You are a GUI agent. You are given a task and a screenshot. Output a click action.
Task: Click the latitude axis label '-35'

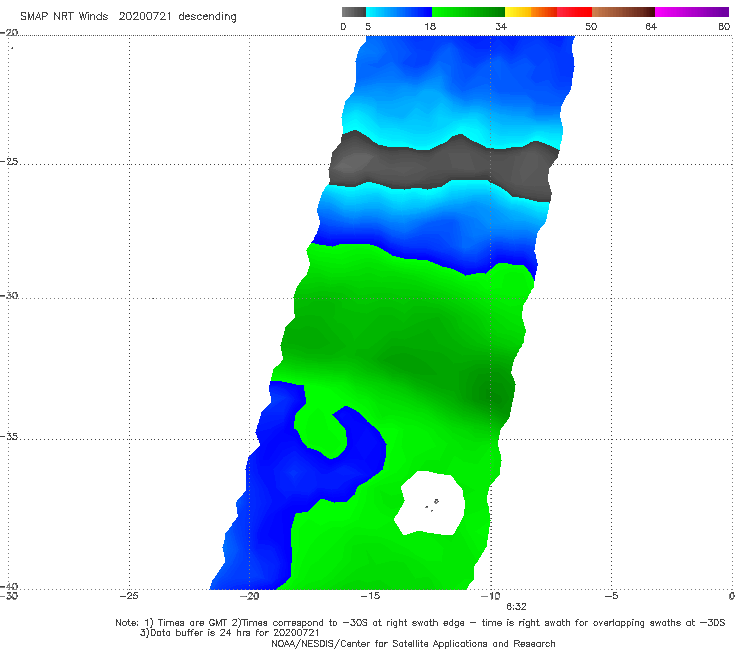9,436
